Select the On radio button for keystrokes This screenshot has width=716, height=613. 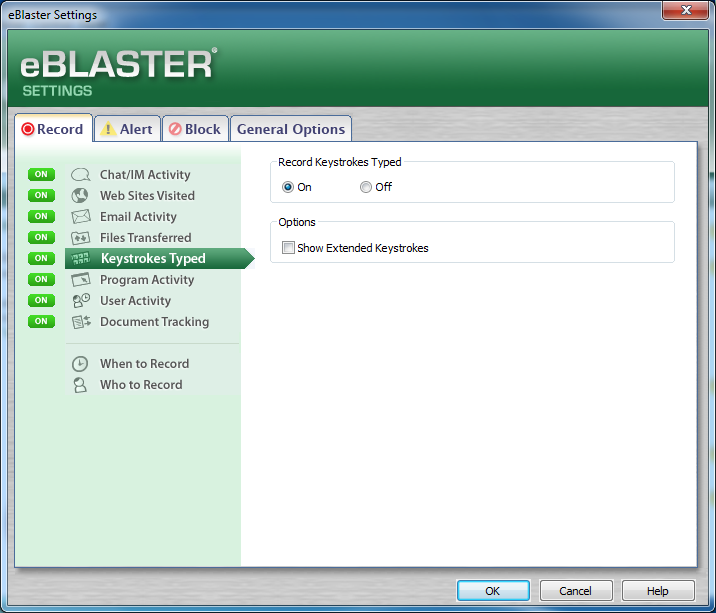click(x=288, y=187)
